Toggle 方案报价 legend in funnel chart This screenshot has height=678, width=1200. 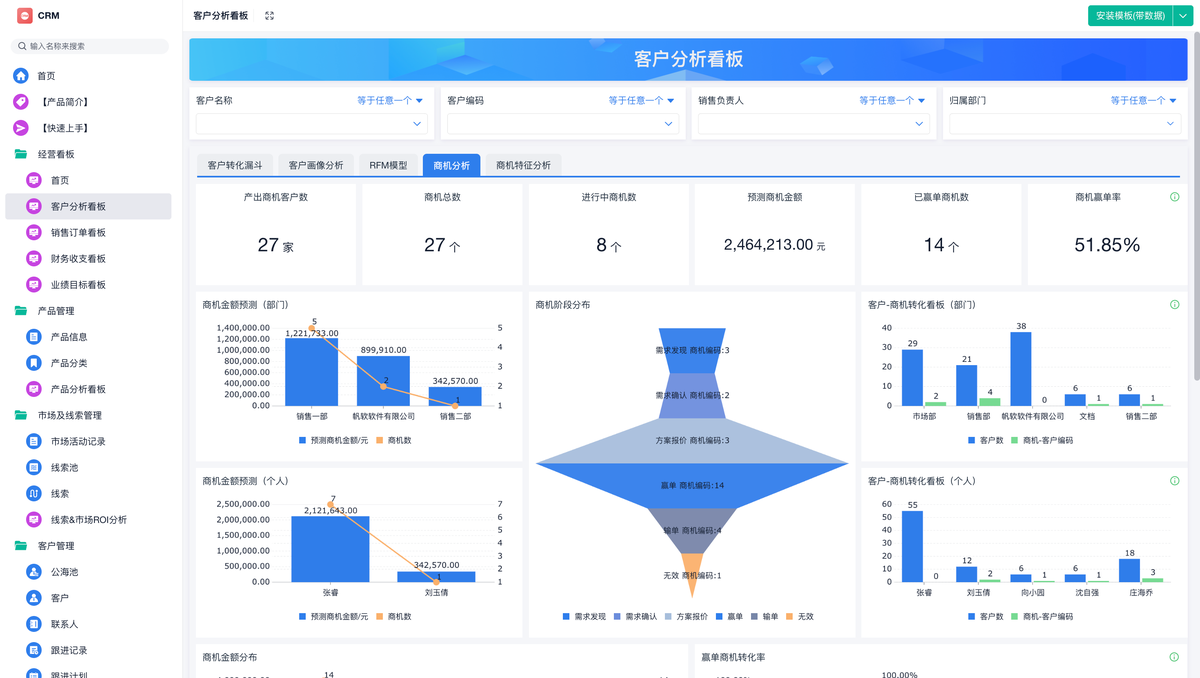(x=686, y=616)
